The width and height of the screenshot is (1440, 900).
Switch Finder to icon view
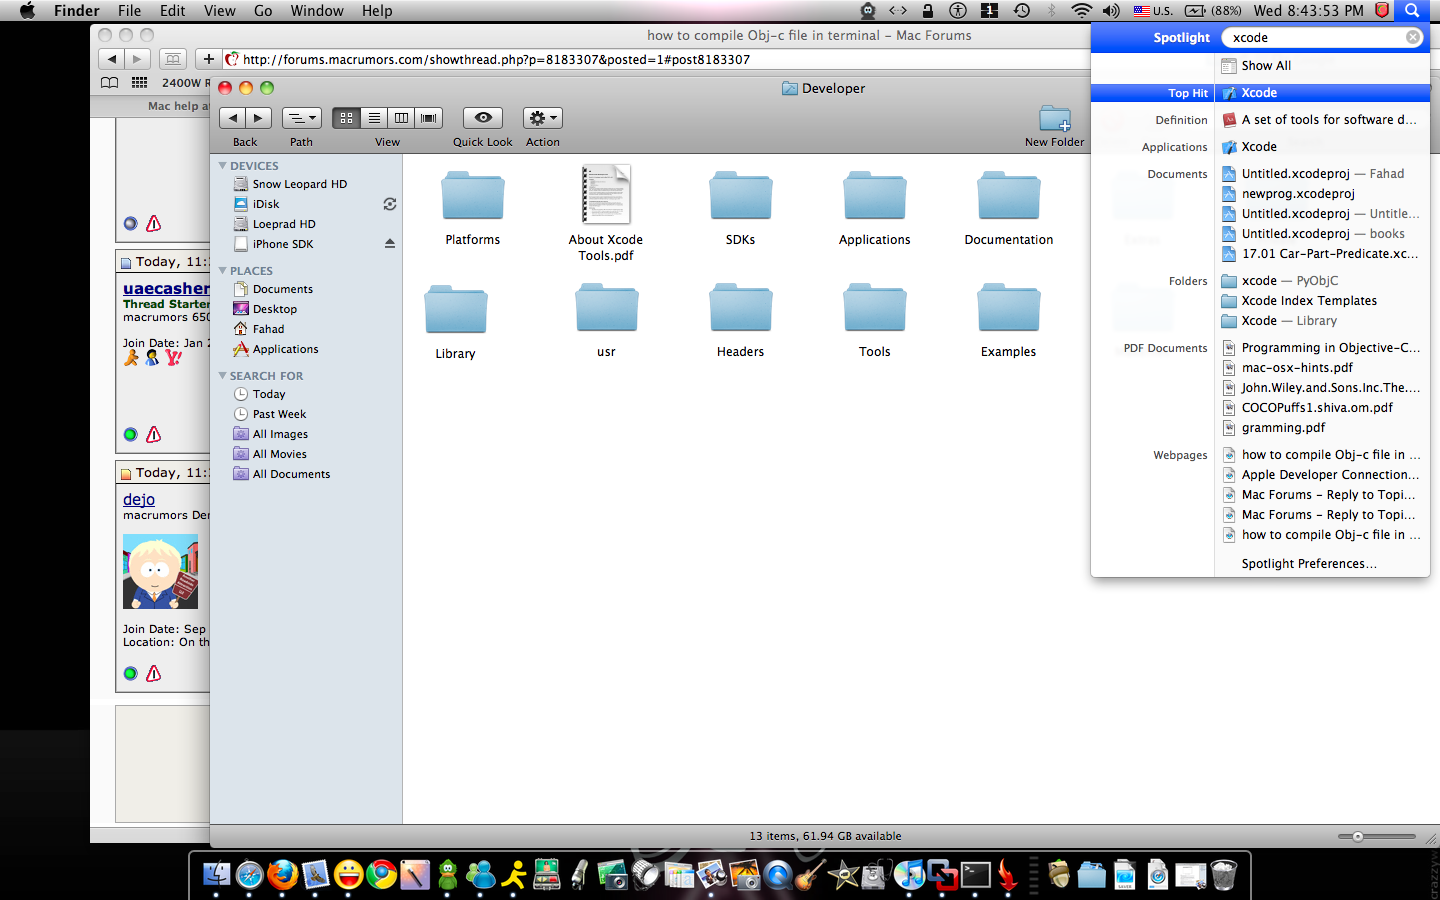click(x=346, y=118)
